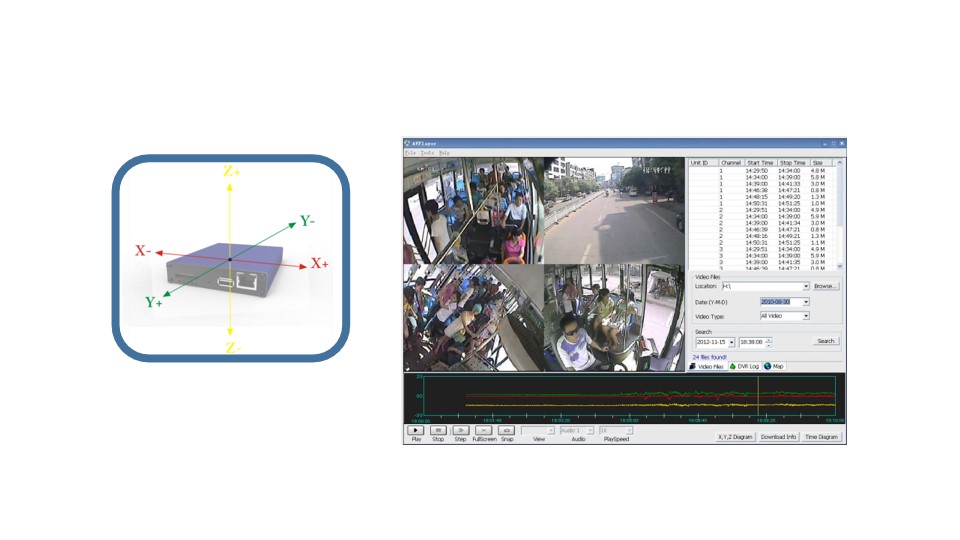Stop video playback

coord(438,430)
